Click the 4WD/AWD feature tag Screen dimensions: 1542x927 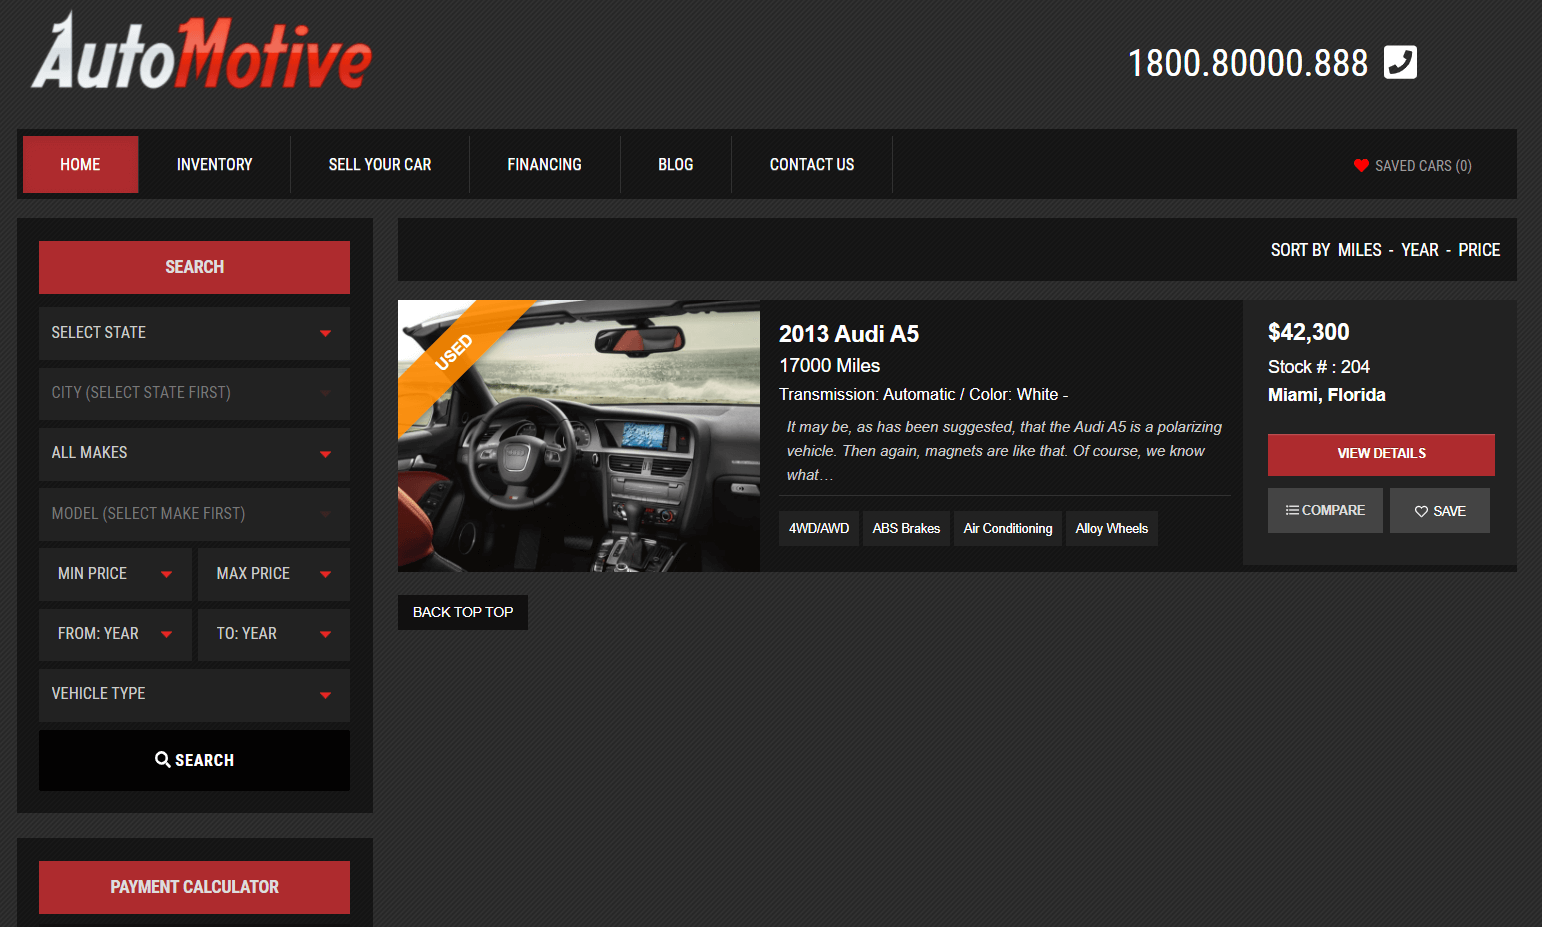(x=819, y=528)
